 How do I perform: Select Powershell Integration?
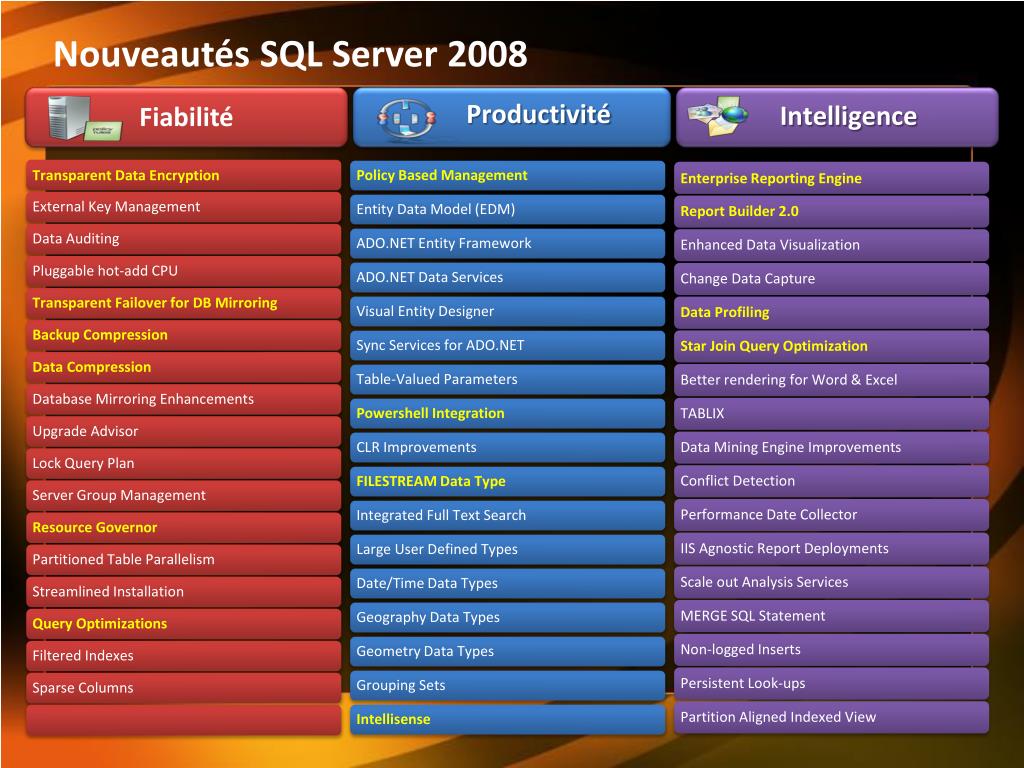507,413
